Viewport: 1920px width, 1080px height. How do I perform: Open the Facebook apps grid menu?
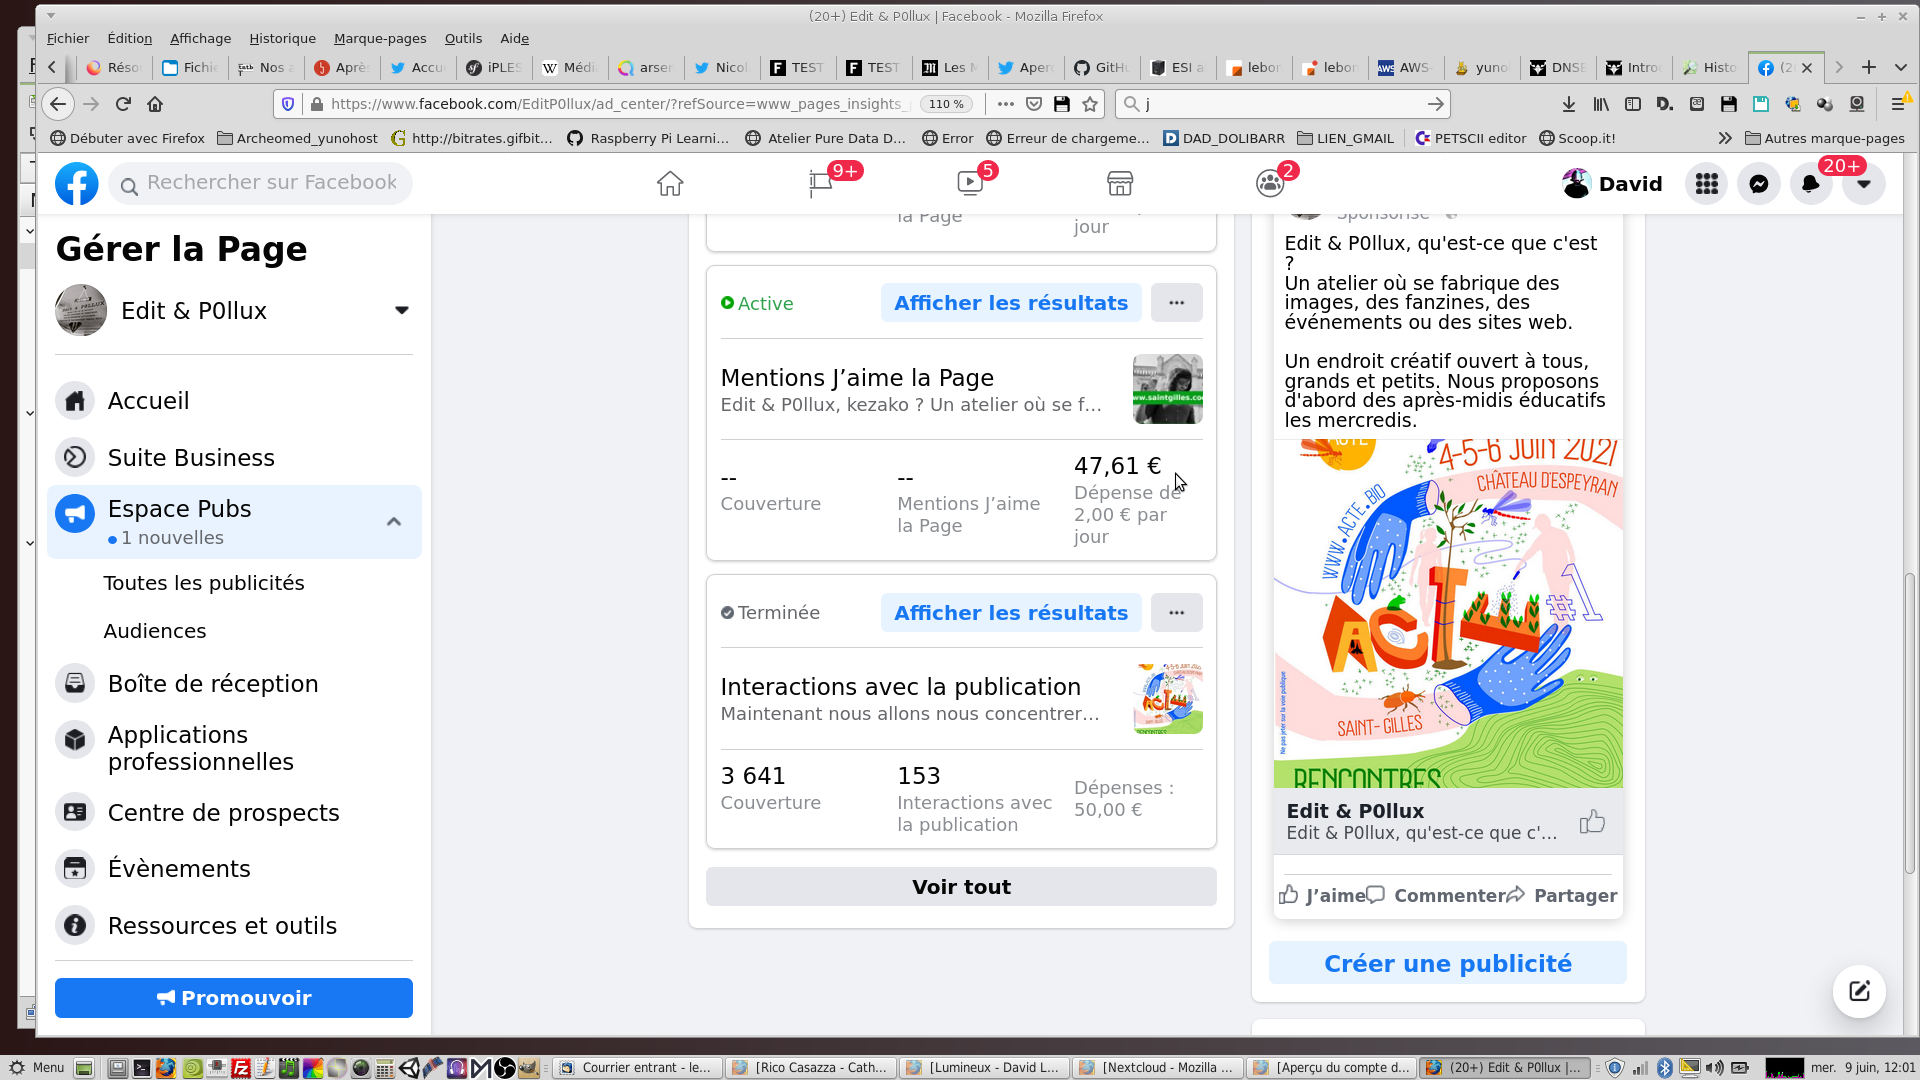coord(1706,184)
